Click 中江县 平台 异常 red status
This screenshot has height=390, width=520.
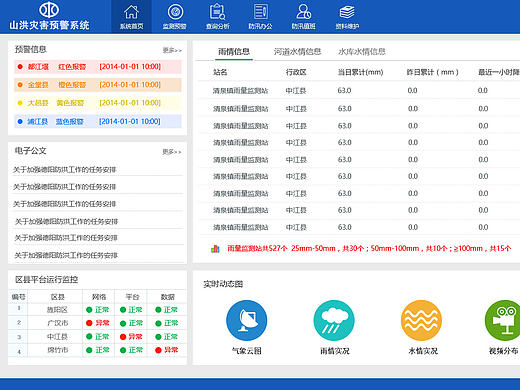[x=131, y=337]
